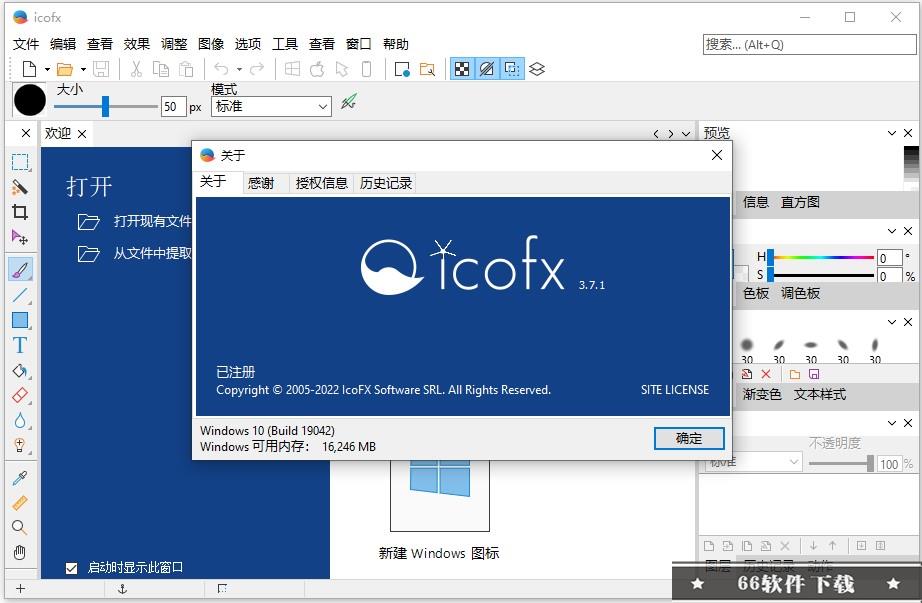The image size is (922, 603).
Task: Select the Rectangle shape tool
Action: [x=20, y=320]
